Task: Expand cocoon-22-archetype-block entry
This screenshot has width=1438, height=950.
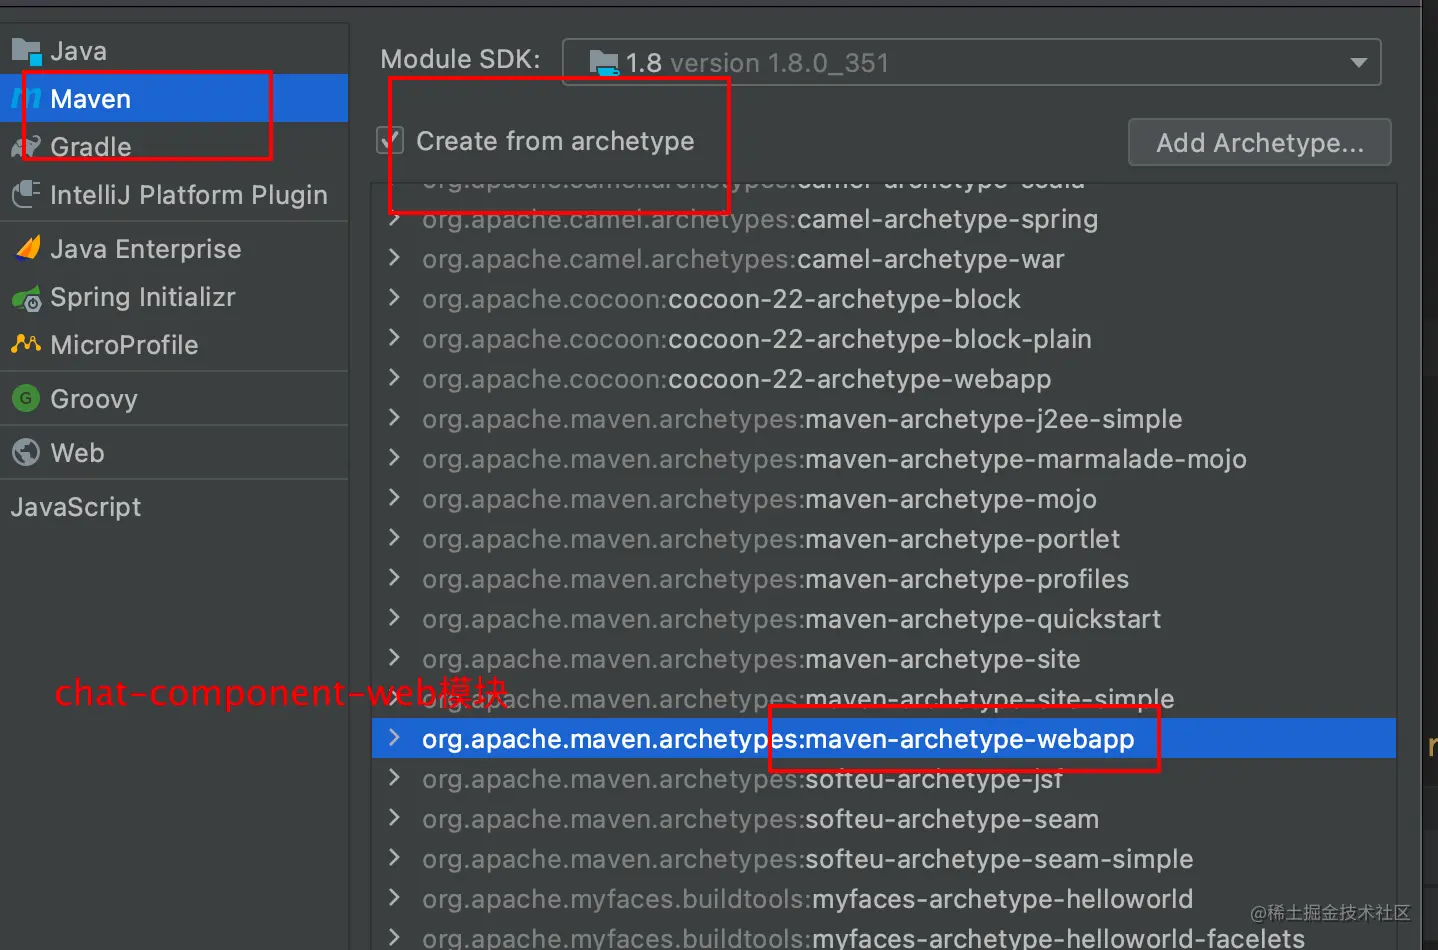Action: pos(394,298)
